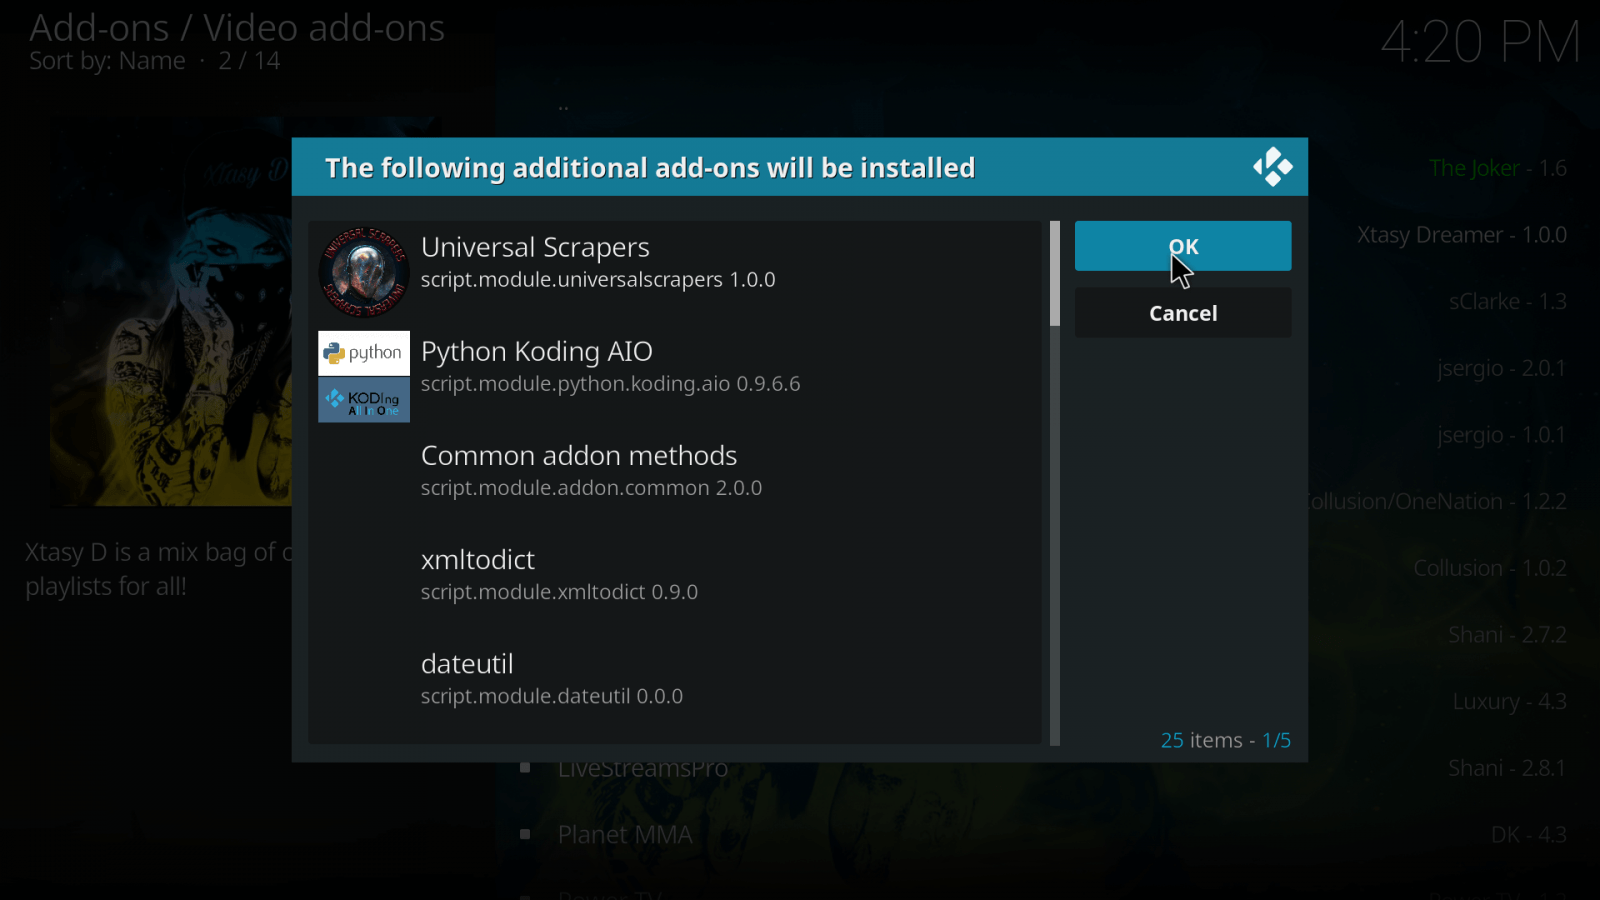Click Collusion - 1.0.2 entry

pyautogui.click(x=1490, y=569)
